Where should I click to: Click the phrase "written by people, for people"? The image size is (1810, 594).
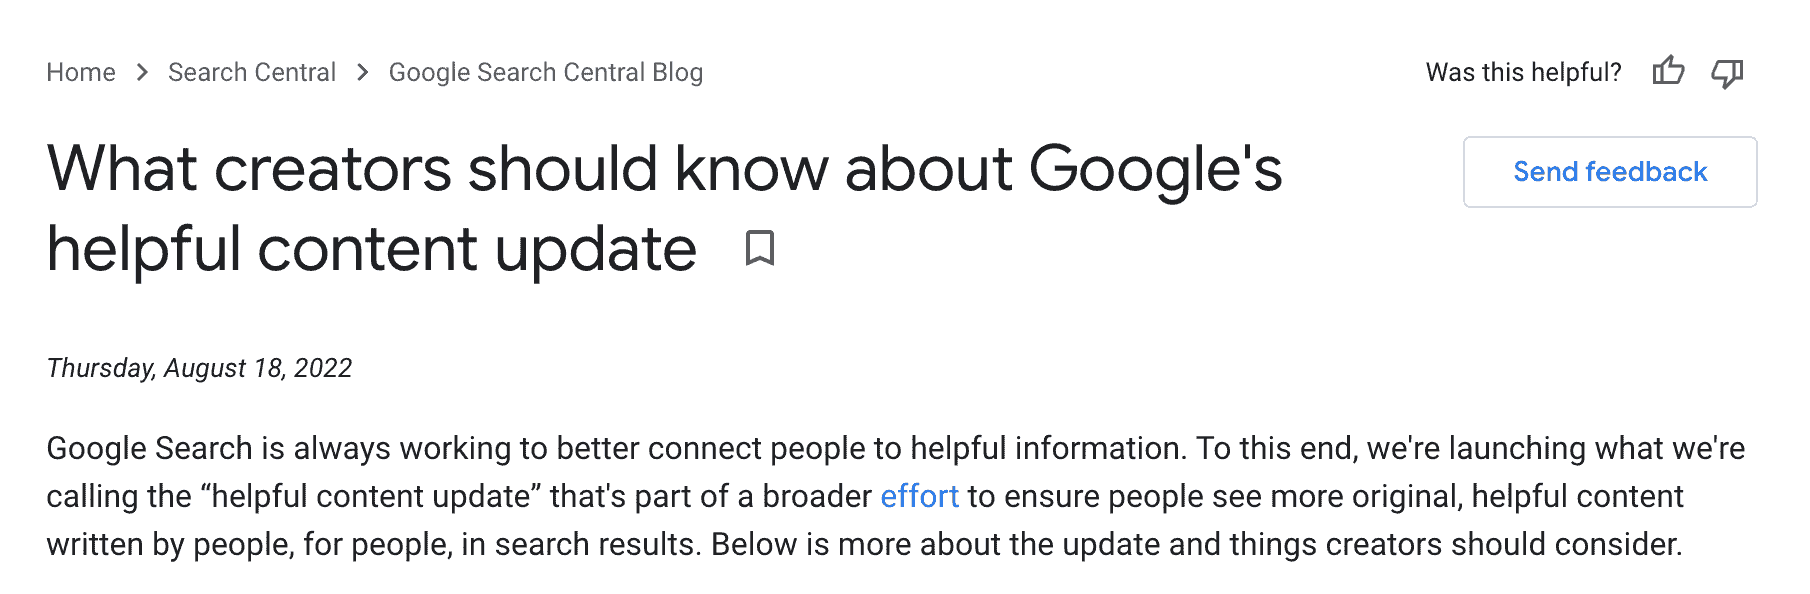[x=249, y=544]
